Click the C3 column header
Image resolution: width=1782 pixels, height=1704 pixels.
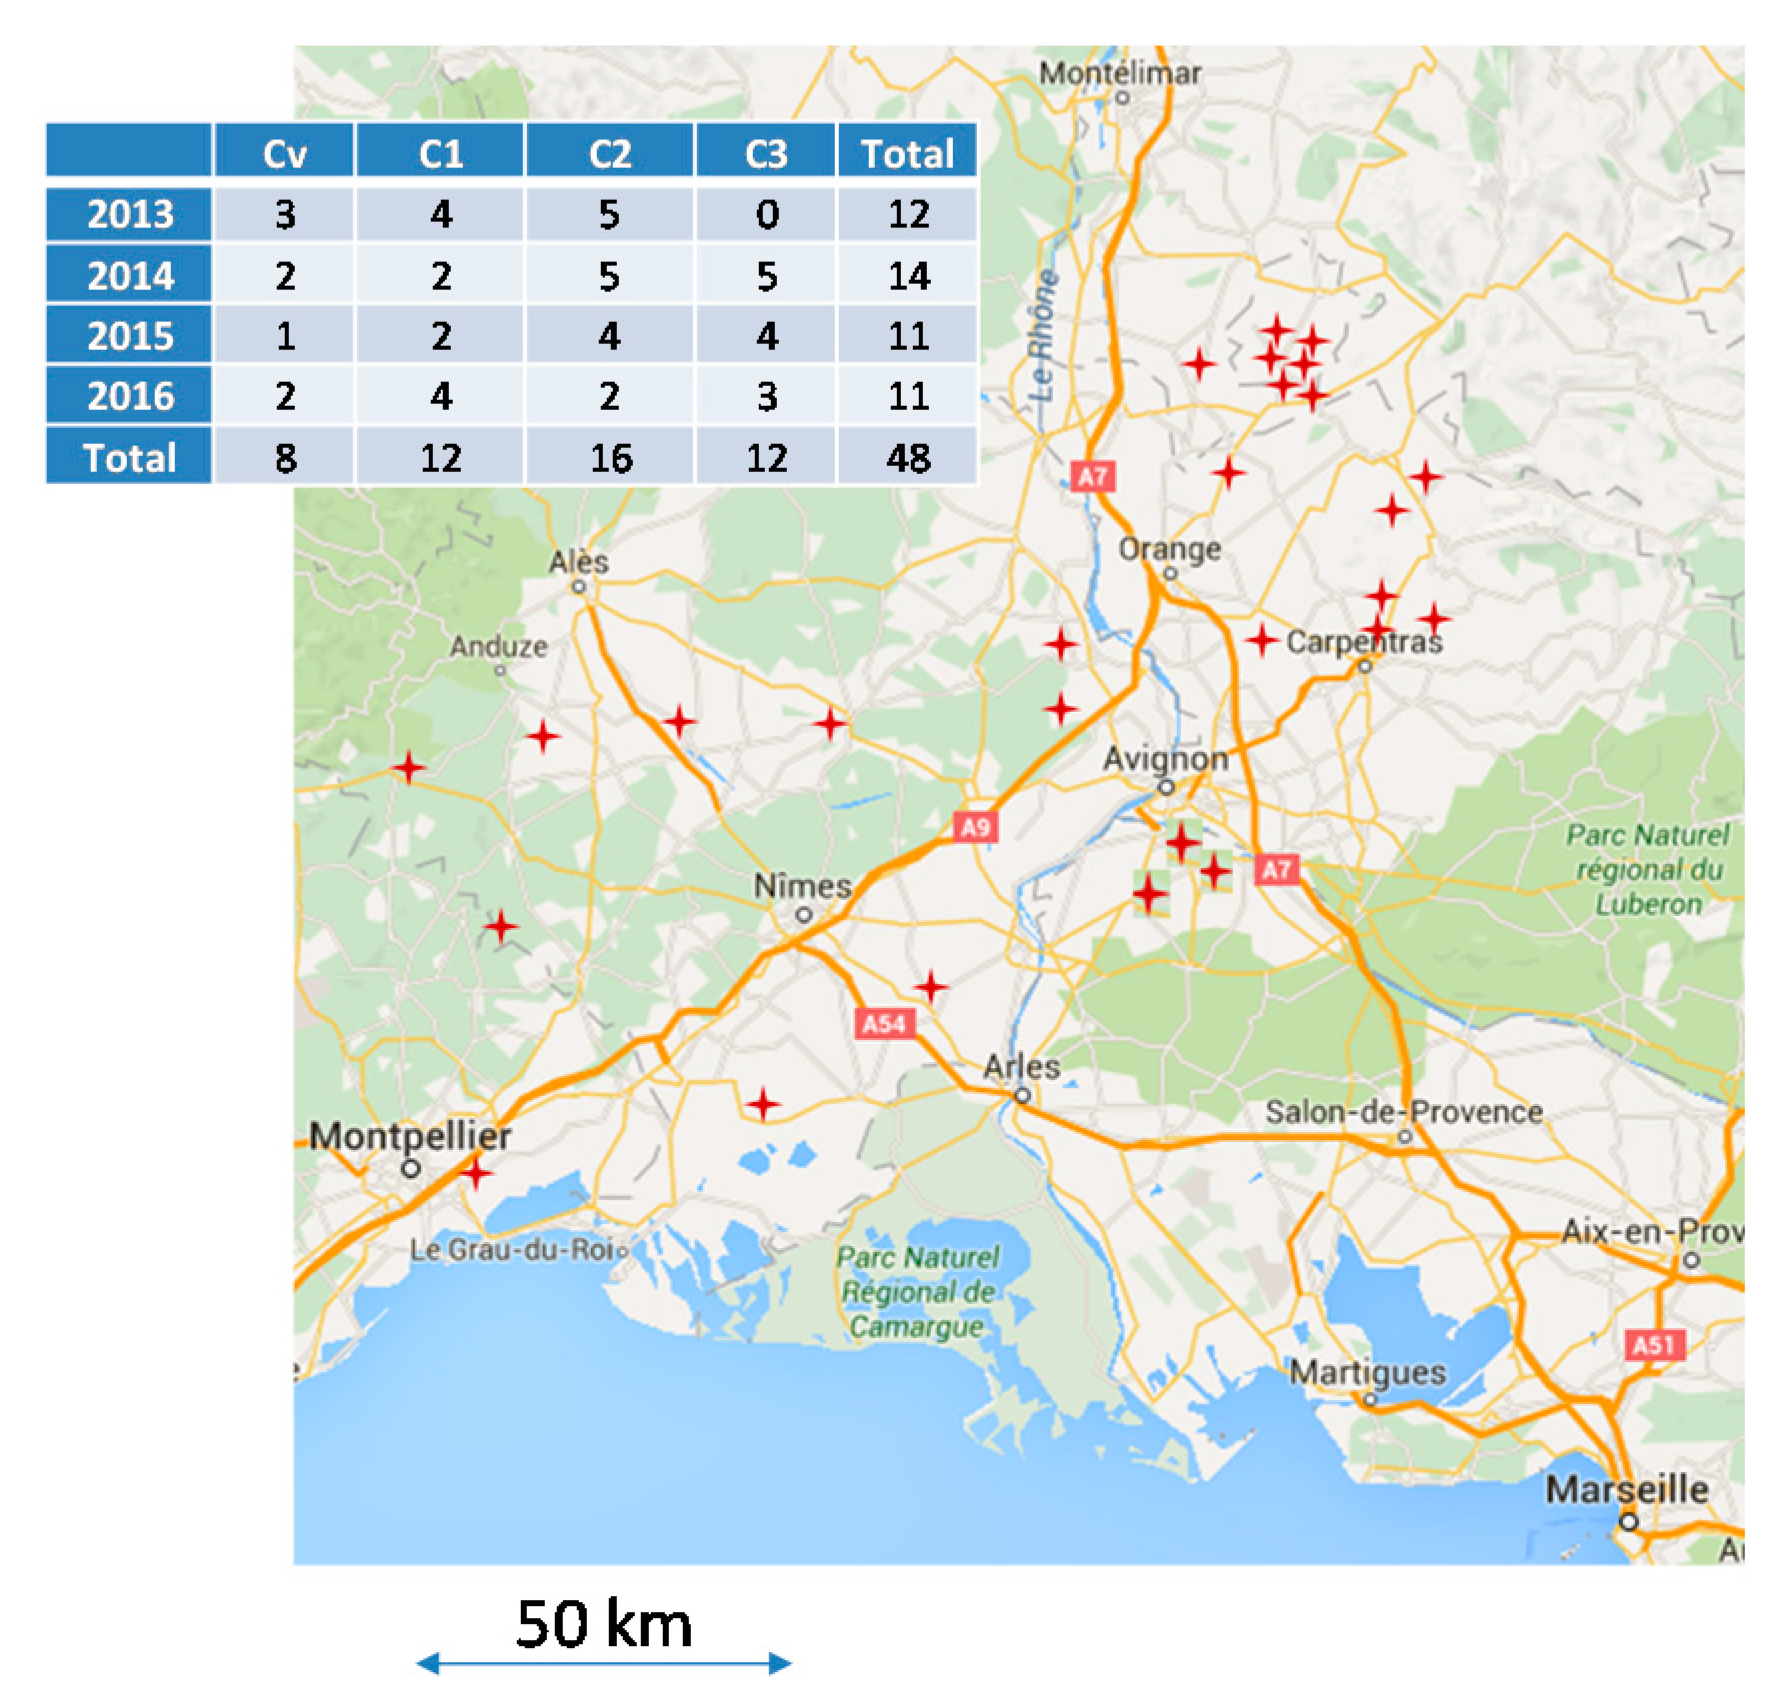[x=766, y=153]
